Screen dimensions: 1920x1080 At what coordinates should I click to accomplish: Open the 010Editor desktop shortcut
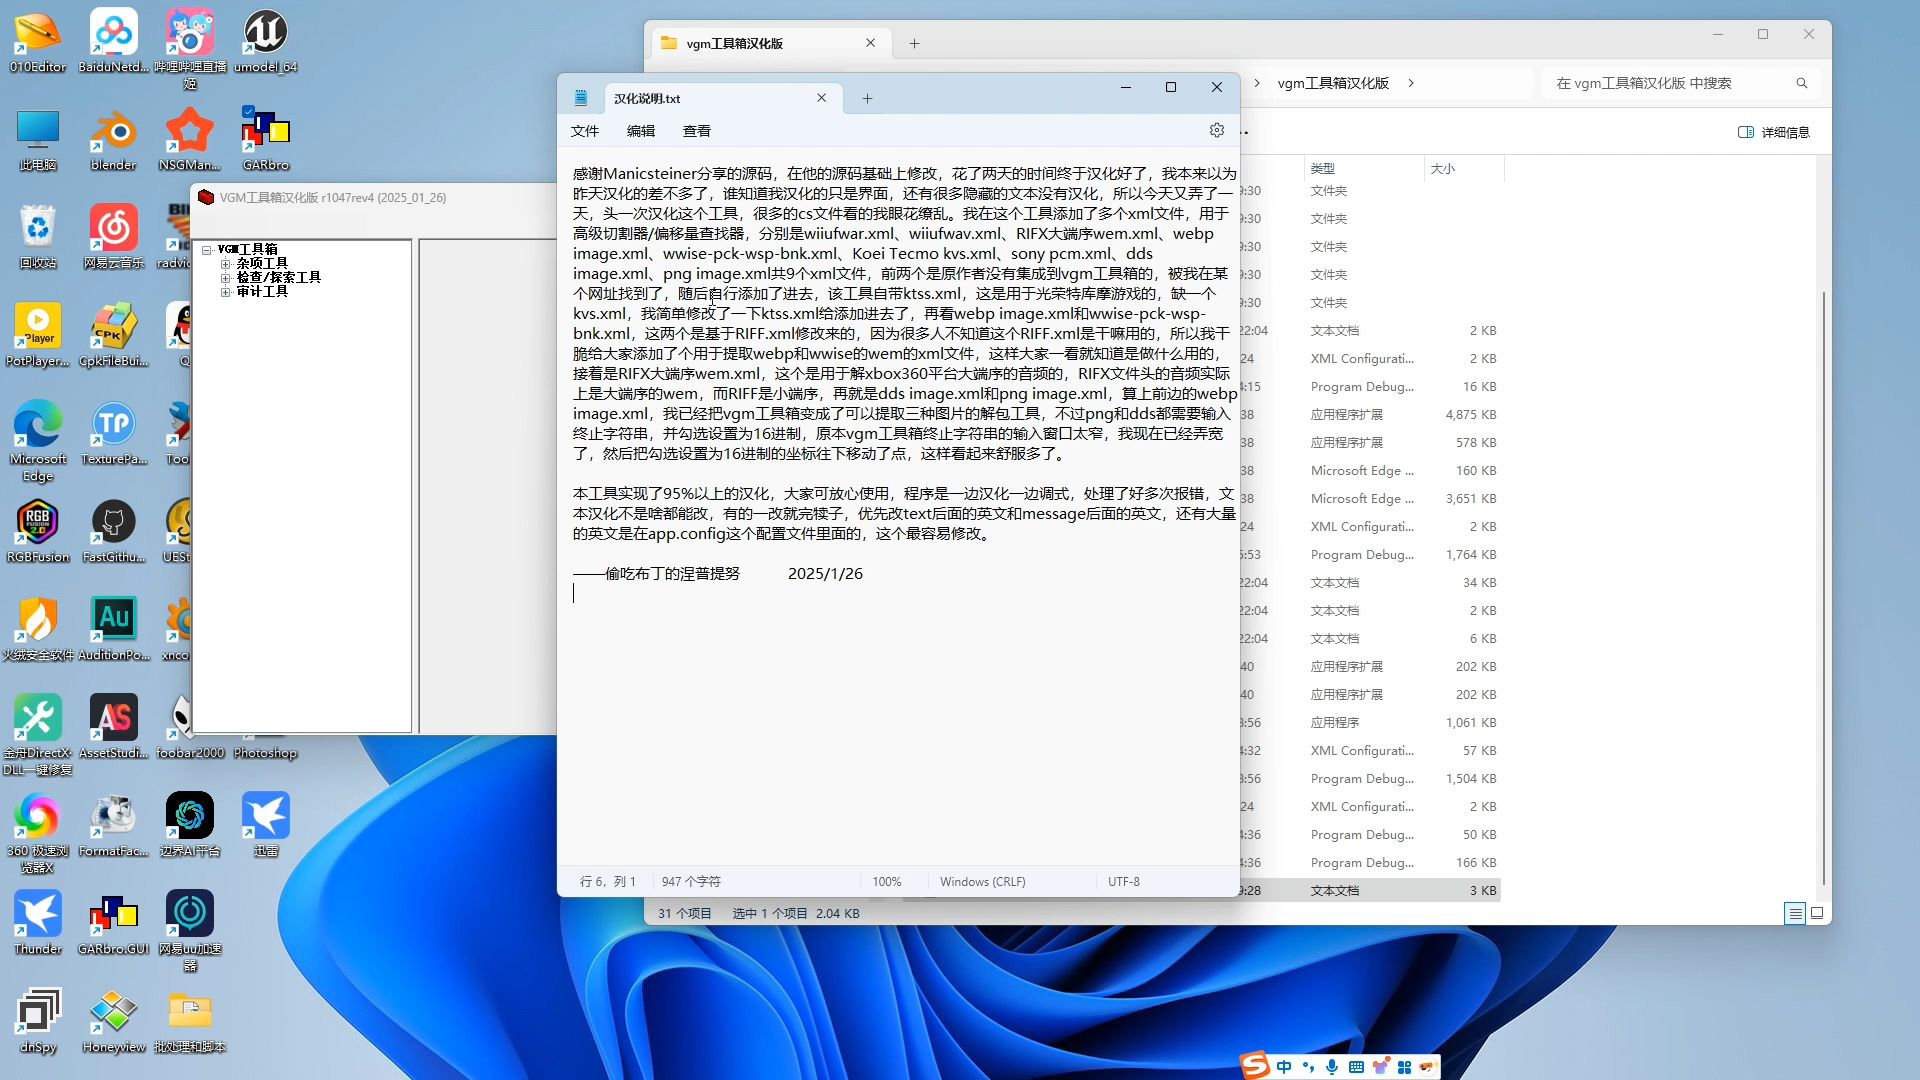(38, 42)
